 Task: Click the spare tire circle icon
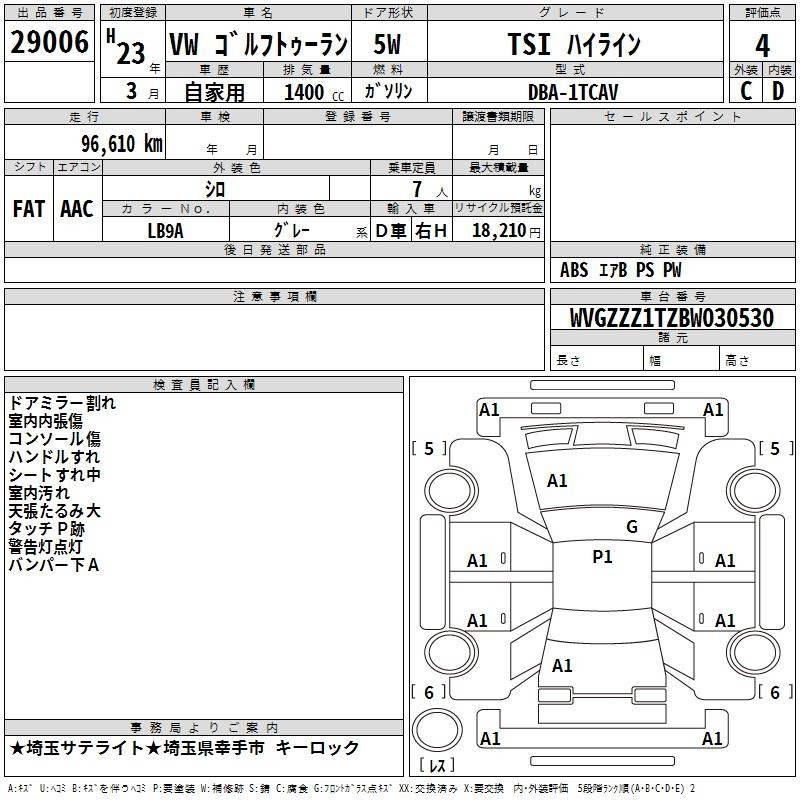point(437,726)
